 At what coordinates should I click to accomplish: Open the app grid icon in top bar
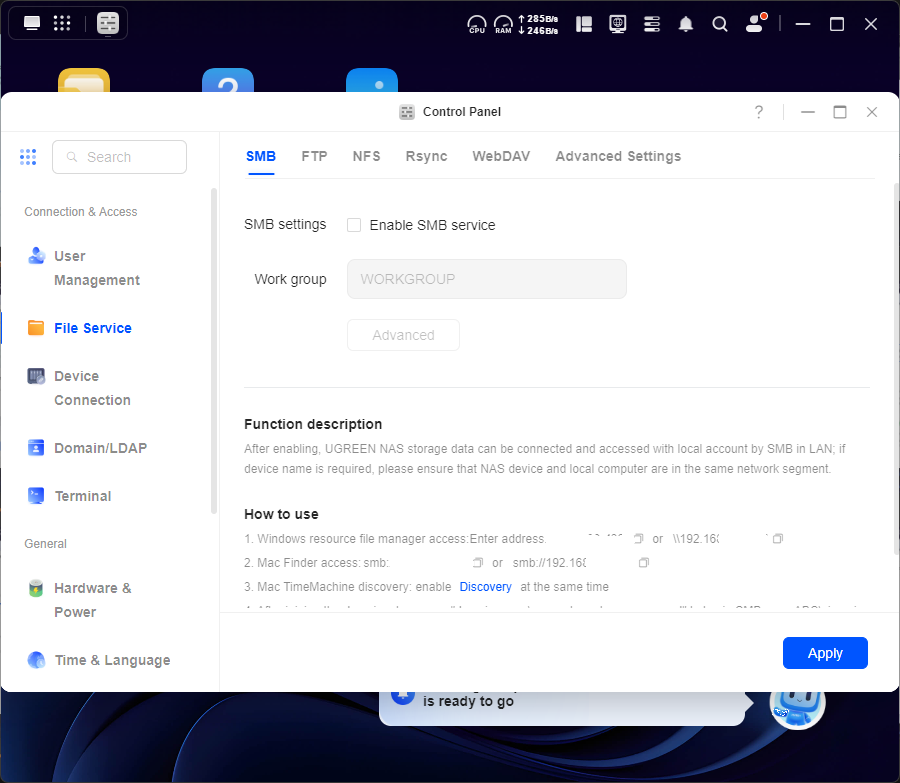point(62,23)
